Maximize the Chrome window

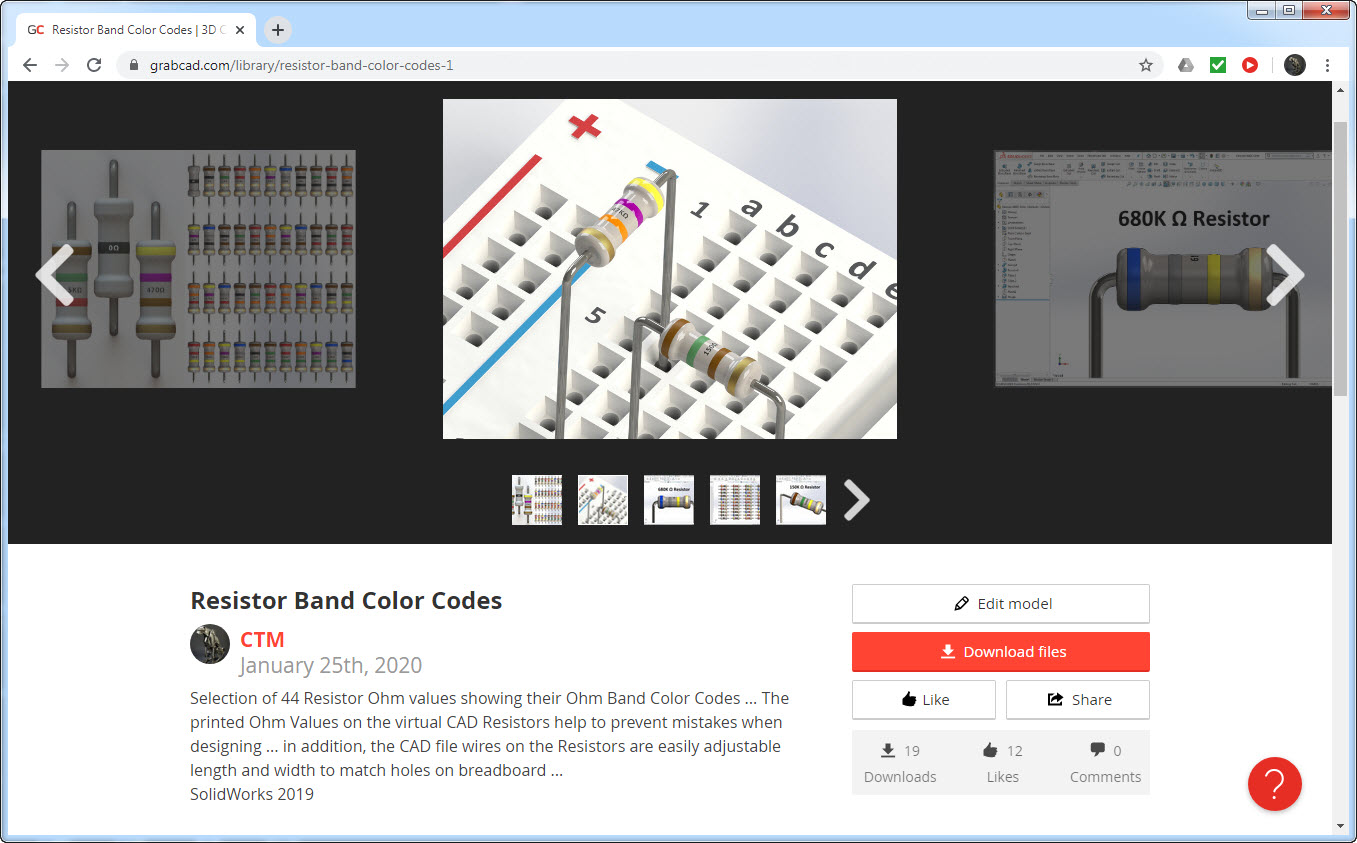click(1290, 10)
